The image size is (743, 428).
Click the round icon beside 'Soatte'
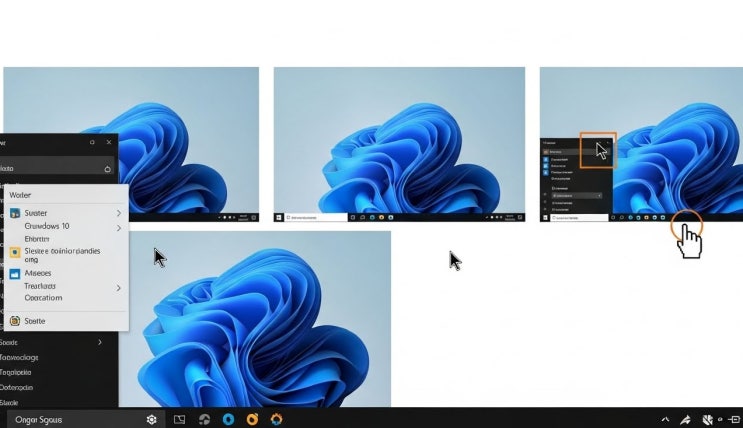pos(15,321)
